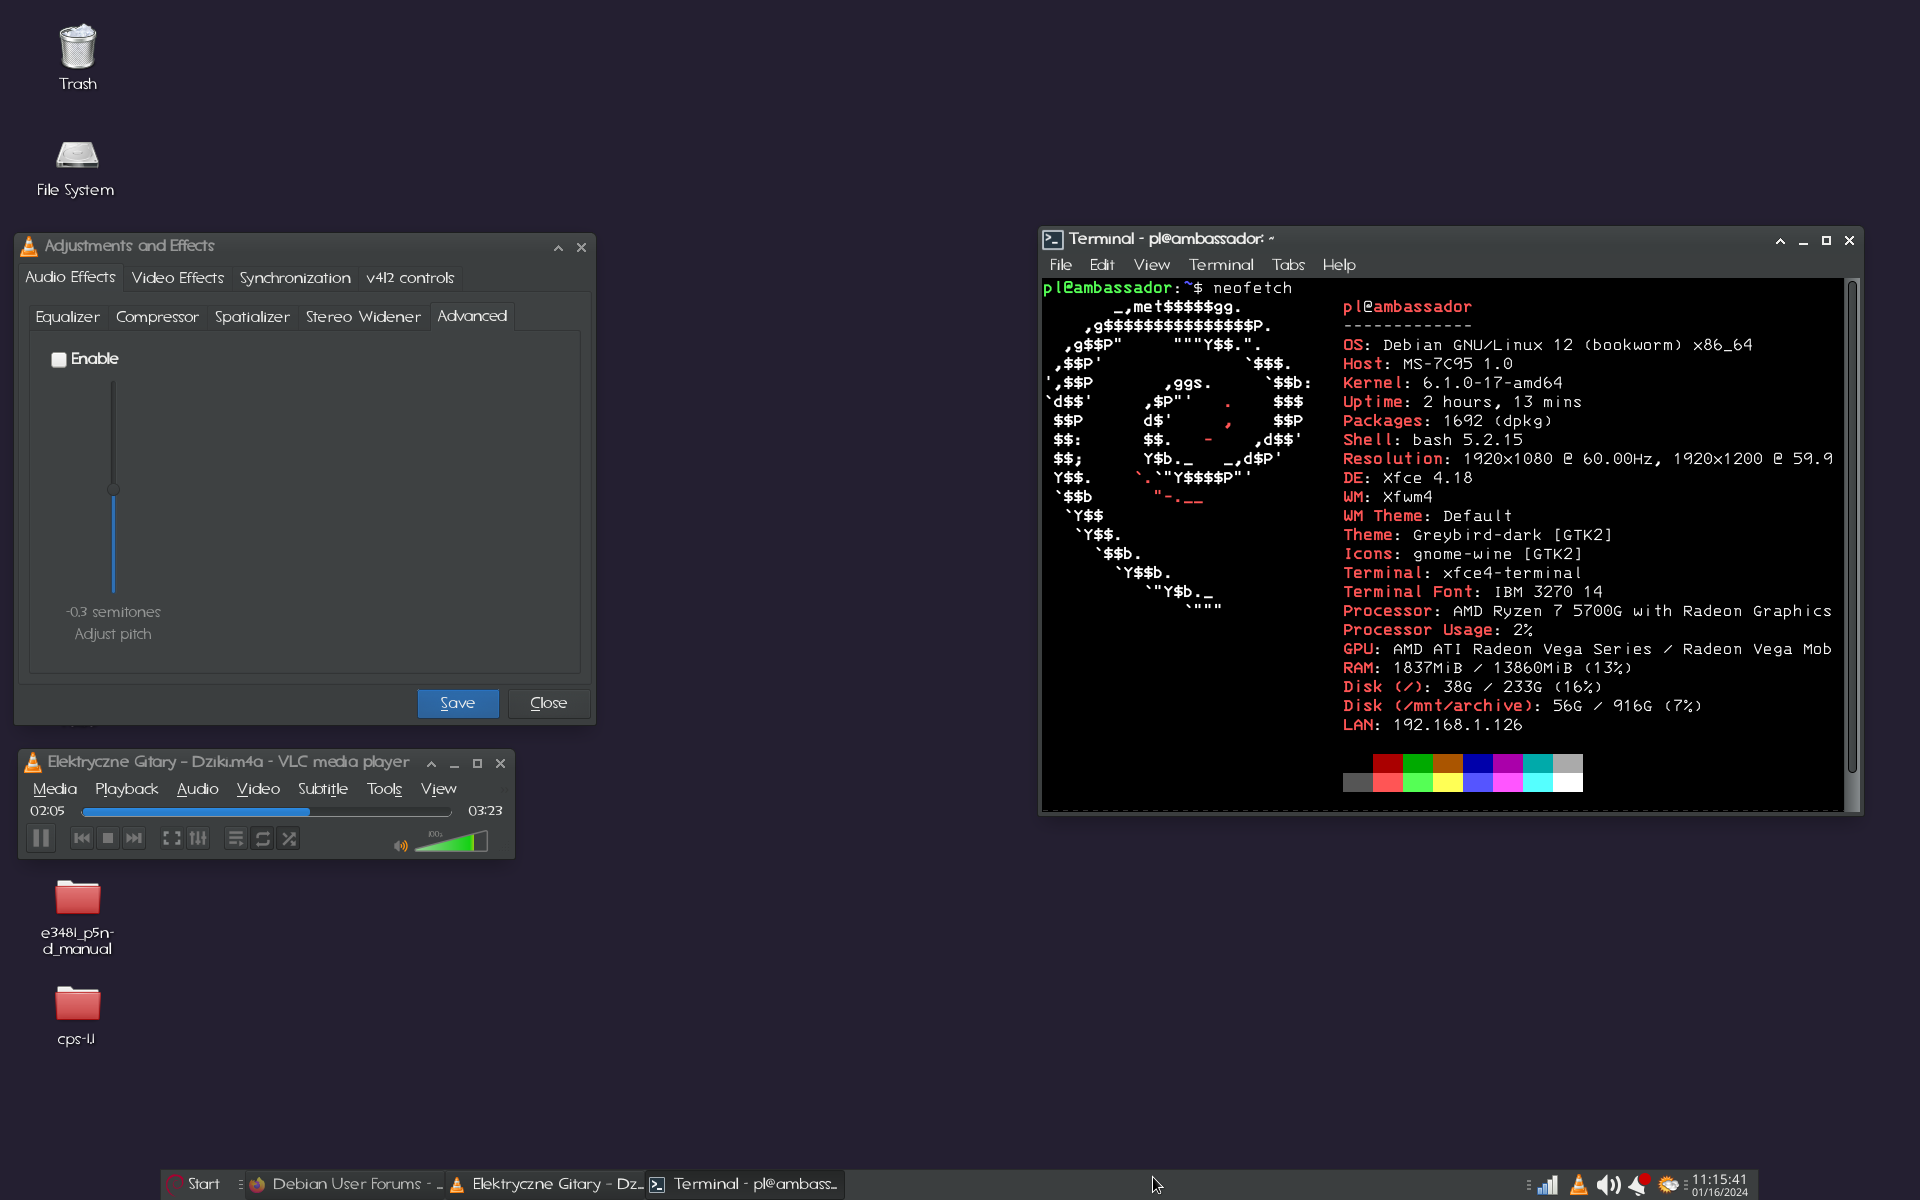
Task: Open volume control tray icon
Action: (x=1608, y=1185)
